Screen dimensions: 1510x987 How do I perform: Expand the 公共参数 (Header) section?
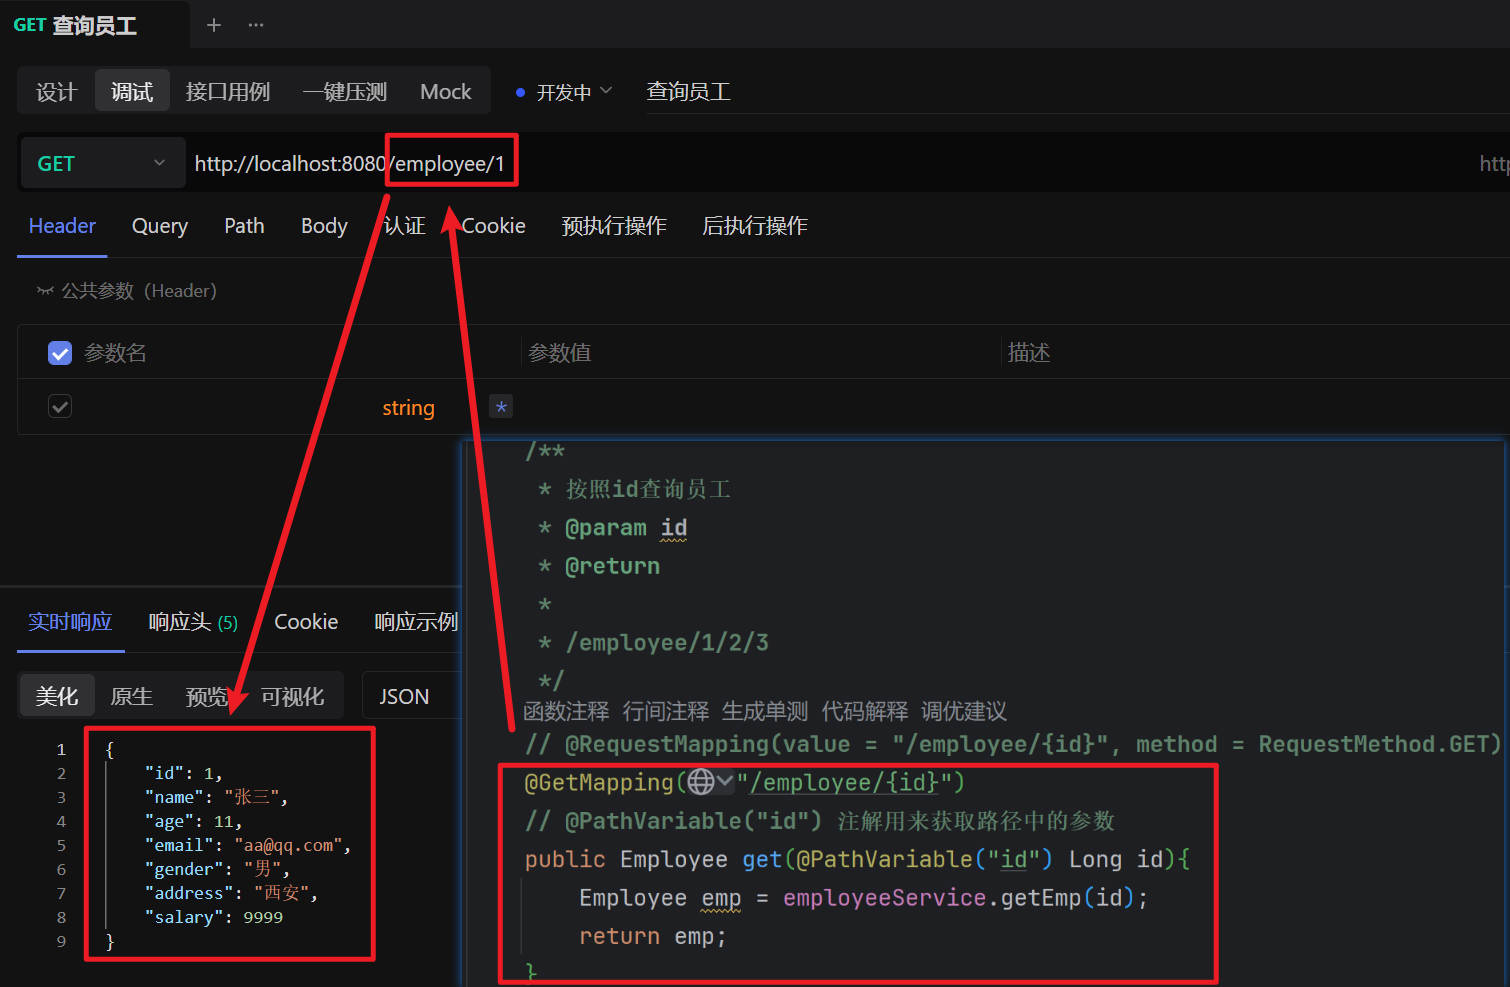click(127, 291)
